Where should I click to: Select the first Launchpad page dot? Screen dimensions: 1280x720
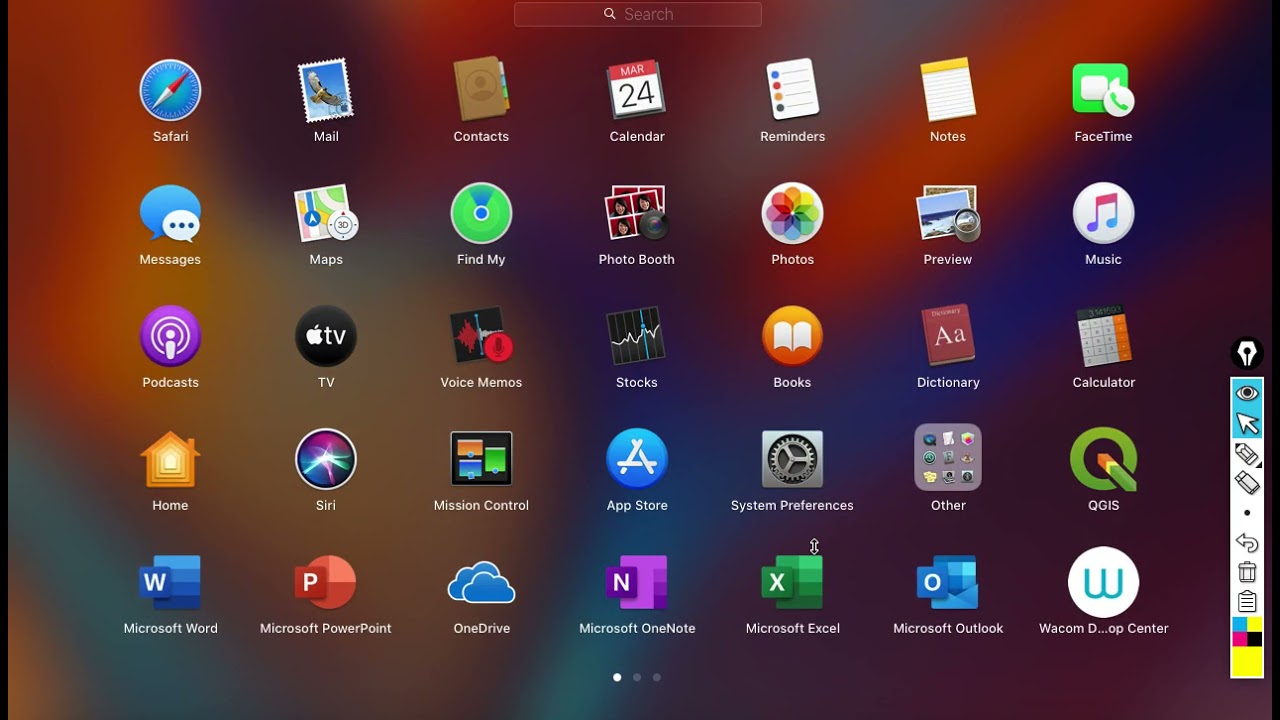617,677
